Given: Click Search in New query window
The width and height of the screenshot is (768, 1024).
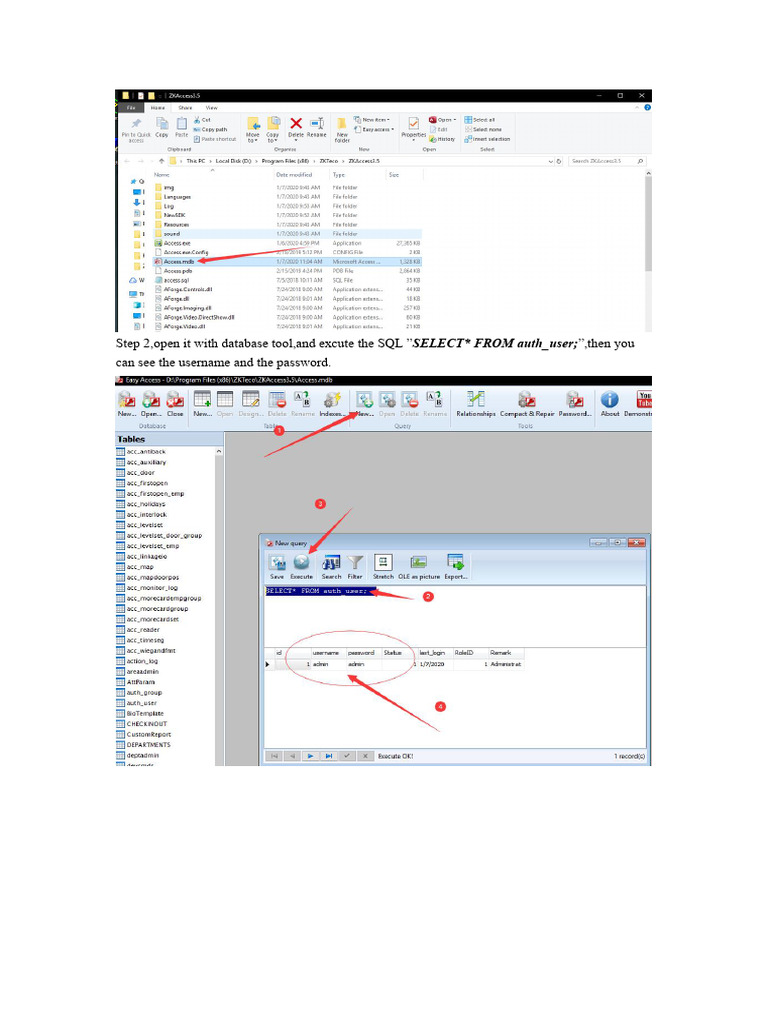Looking at the screenshot, I should (331, 567).
